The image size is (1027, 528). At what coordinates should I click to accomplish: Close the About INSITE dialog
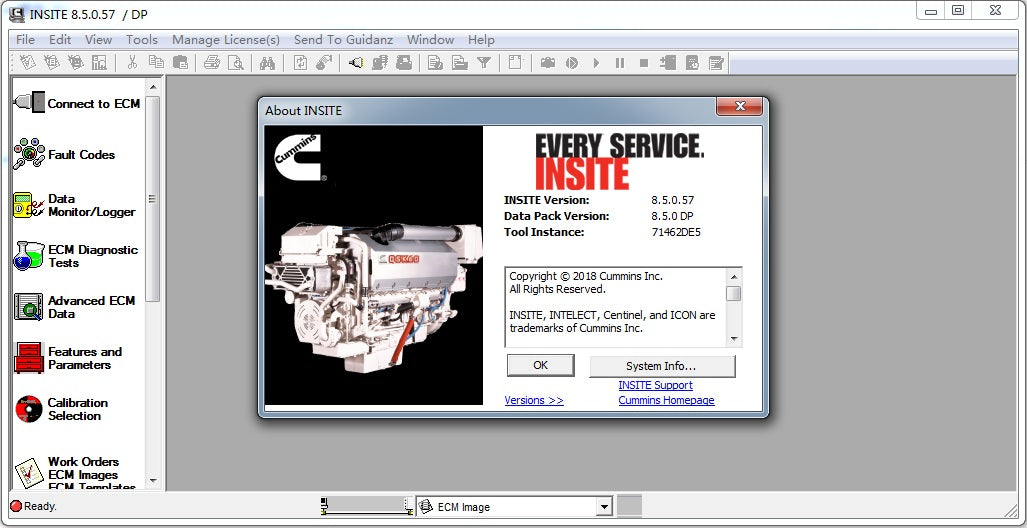(x=739, y=105)
